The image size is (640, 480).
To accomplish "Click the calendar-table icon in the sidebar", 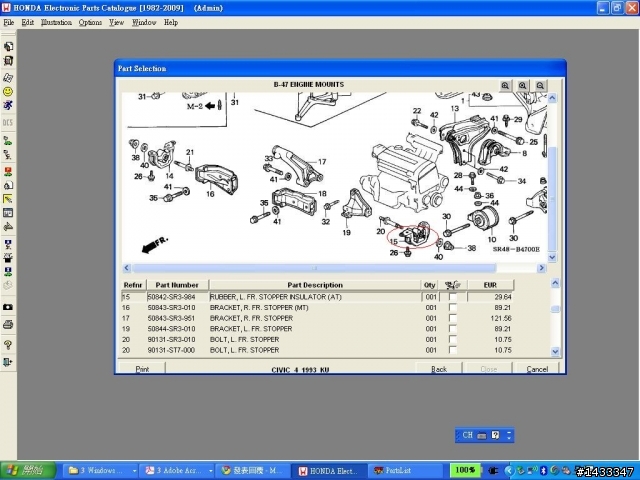I will pyautogui.click(x=8, y=213).
